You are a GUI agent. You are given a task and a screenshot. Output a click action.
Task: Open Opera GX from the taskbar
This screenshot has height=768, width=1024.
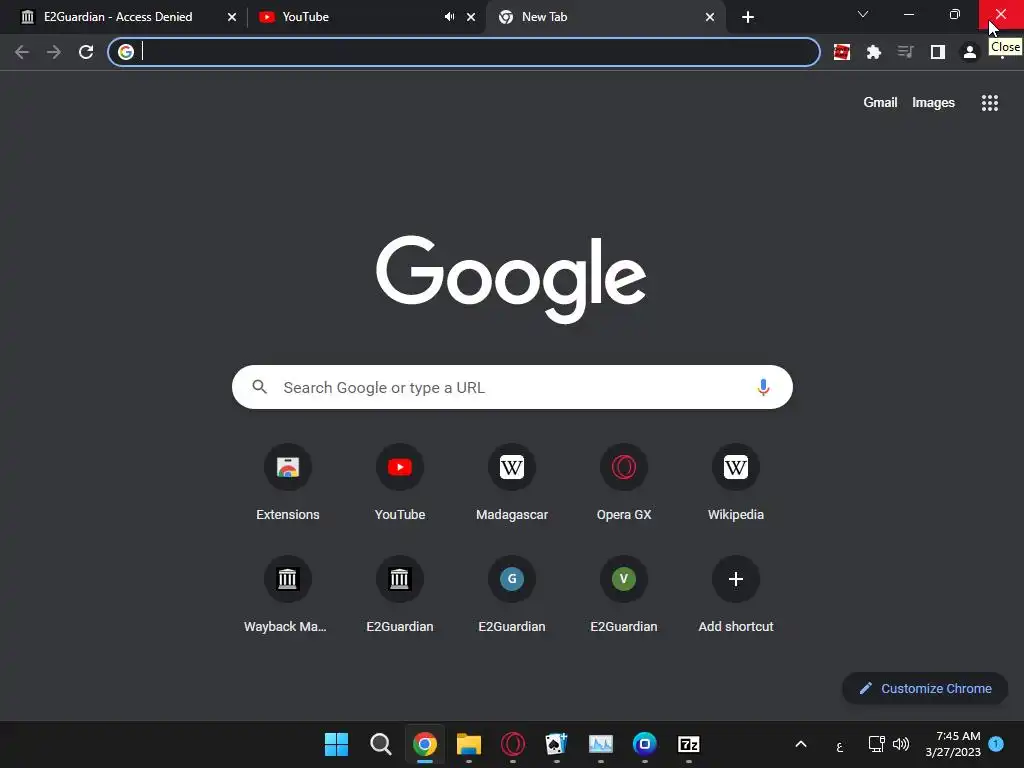pyautogui.click(x=513, y=744)
